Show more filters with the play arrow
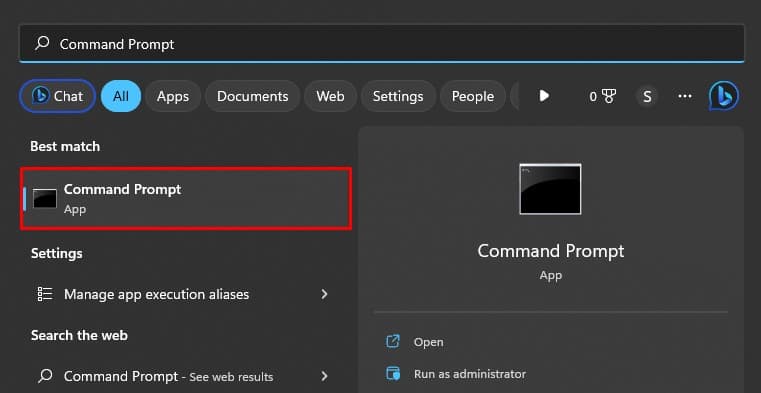This screenshot has height=393, width=761. coord(544,96)
